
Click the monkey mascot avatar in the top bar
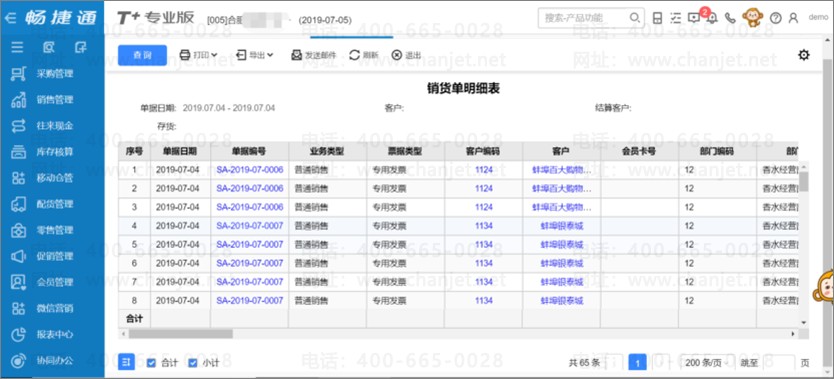pos(753,18)
